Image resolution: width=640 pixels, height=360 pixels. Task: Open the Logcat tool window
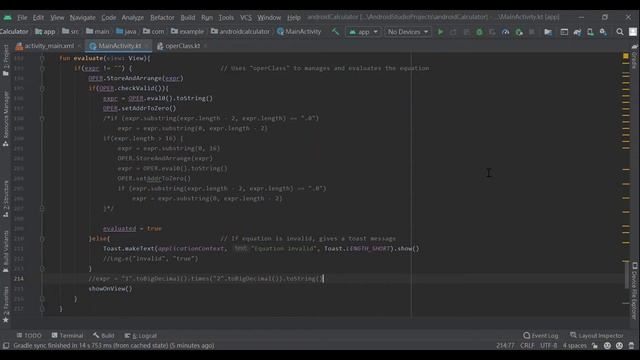141,336
